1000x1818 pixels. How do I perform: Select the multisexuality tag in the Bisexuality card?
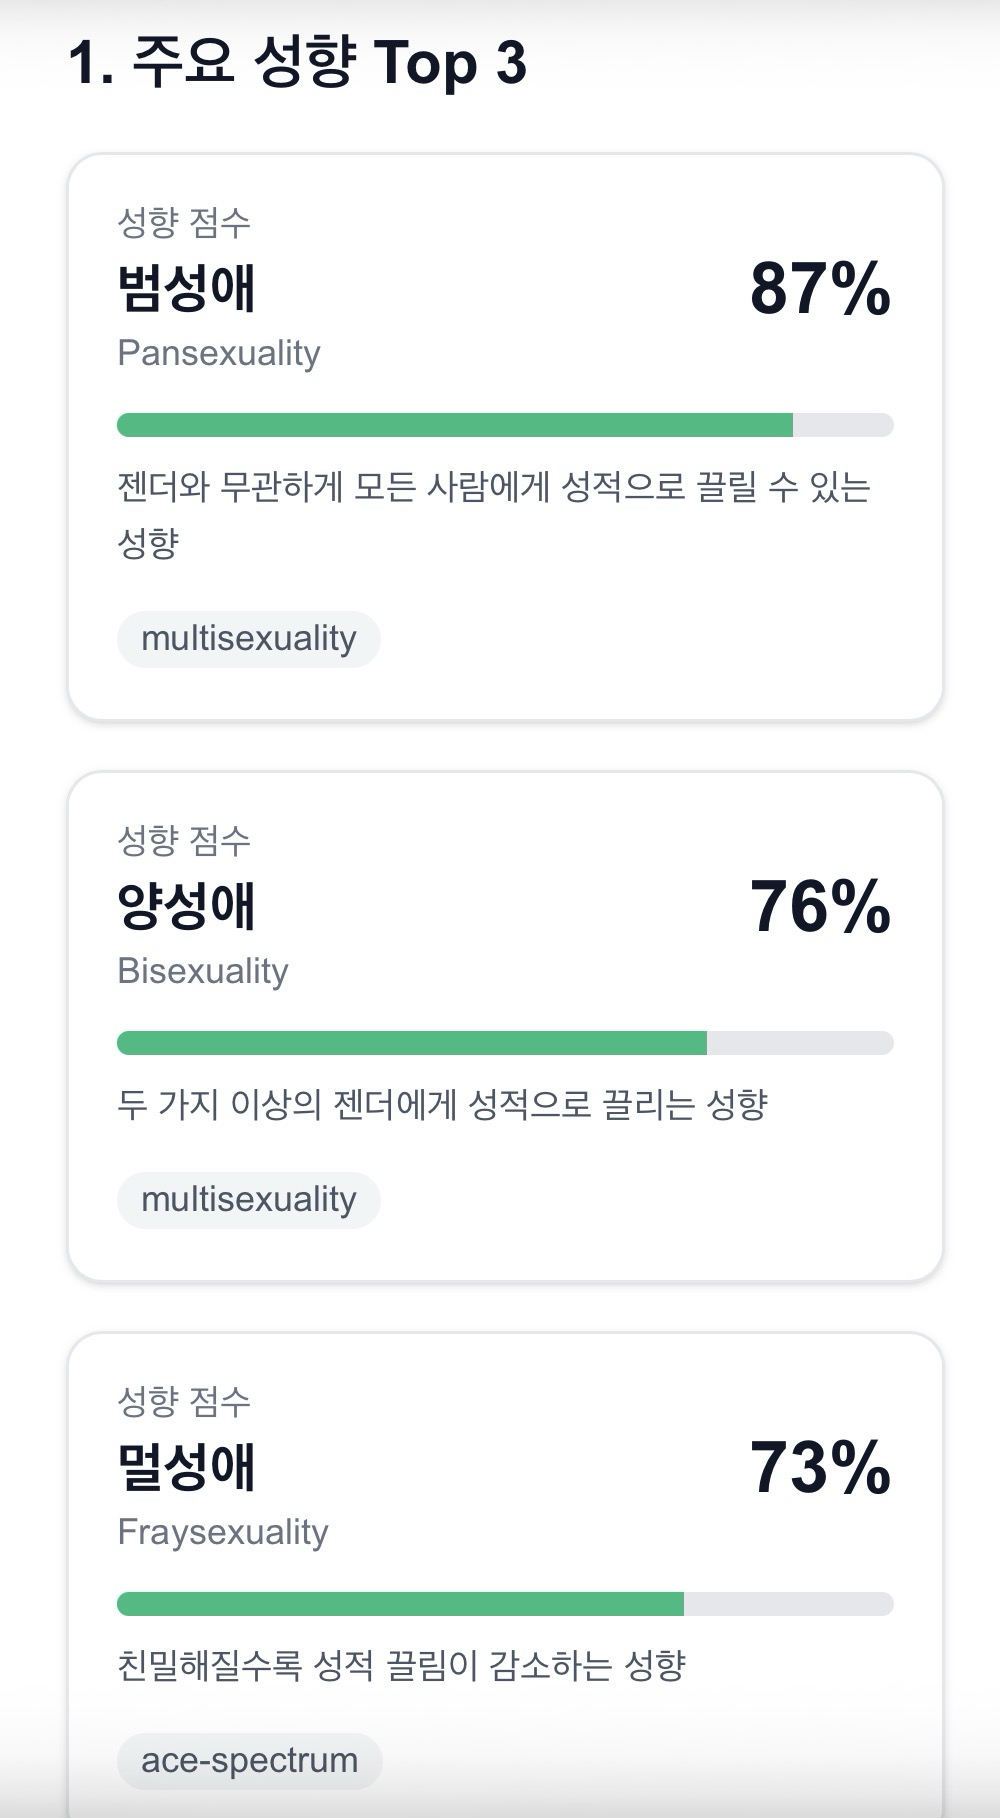249,1200
